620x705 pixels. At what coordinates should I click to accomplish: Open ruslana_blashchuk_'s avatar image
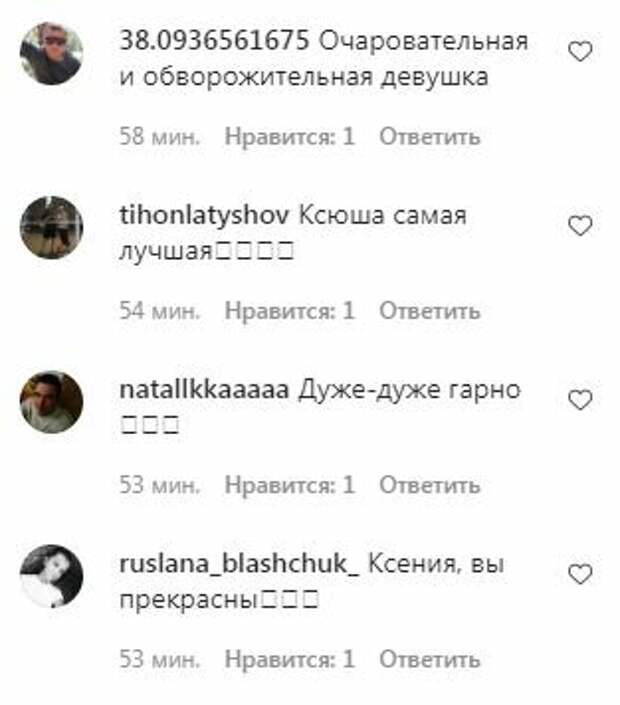click(52, 576)
